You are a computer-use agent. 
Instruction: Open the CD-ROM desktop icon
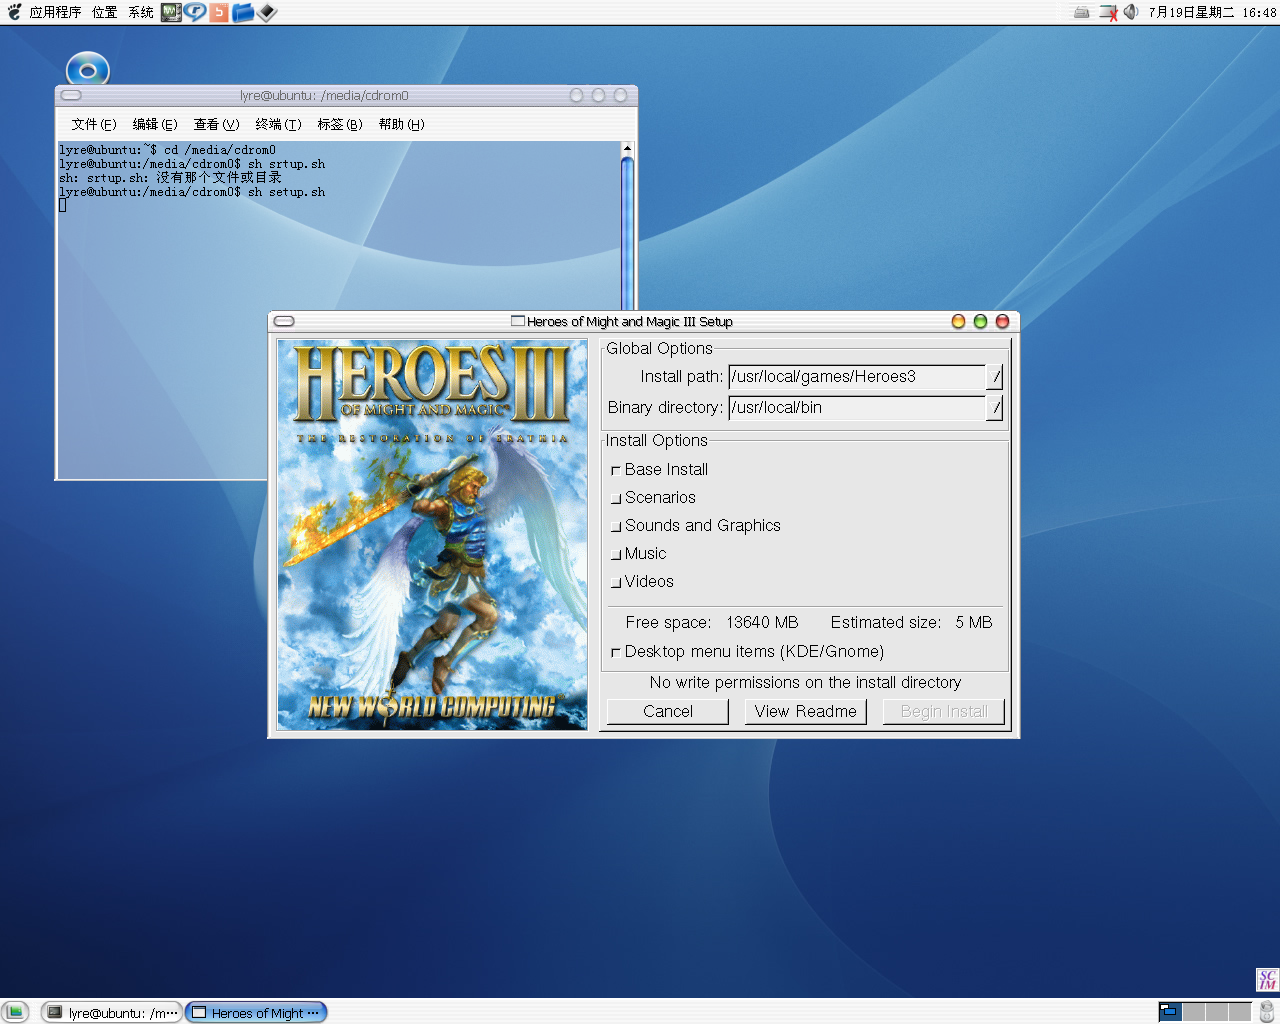(x=88, y=70)
